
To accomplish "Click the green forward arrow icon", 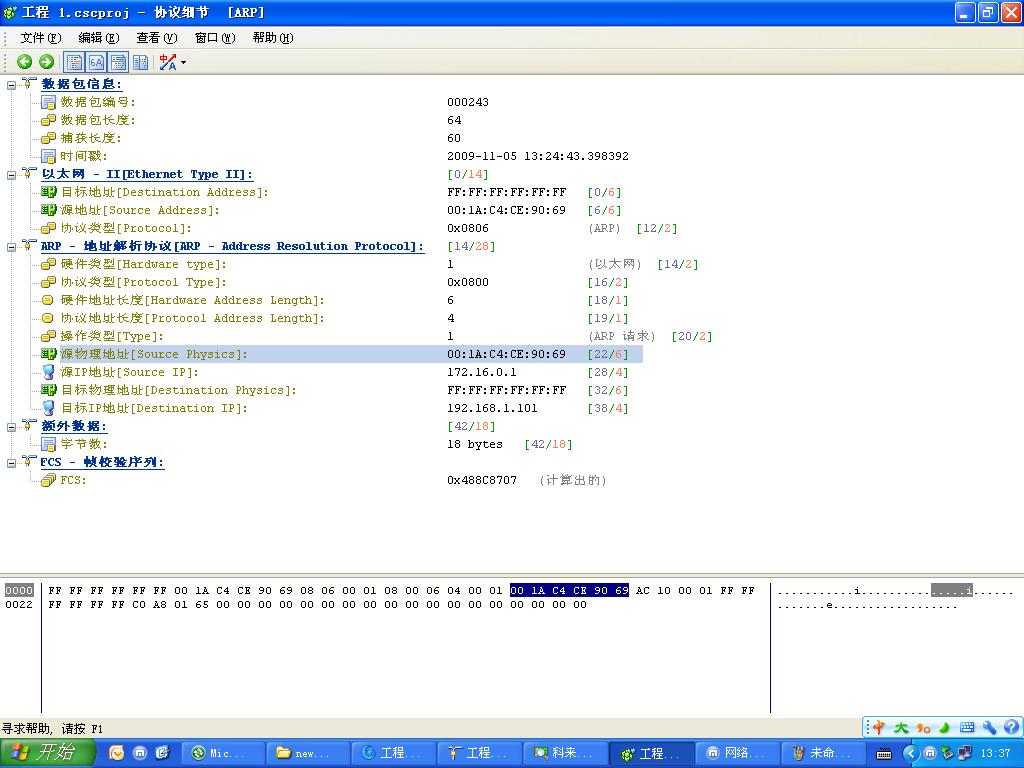I will [x=46, y=62].
